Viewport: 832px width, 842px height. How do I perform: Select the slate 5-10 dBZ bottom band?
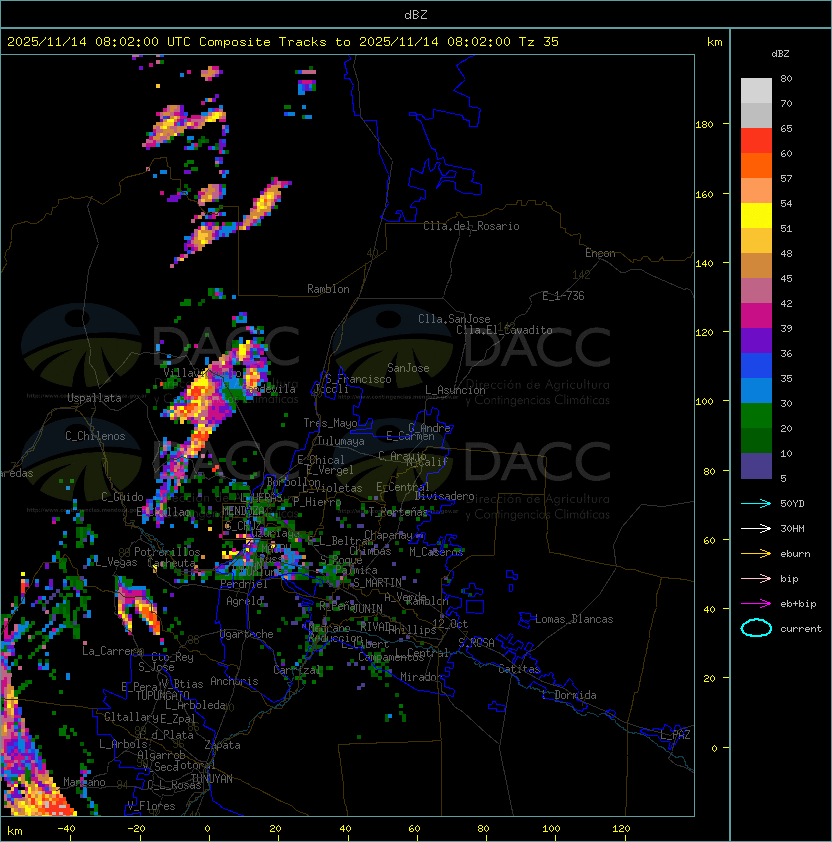point(756,466)
